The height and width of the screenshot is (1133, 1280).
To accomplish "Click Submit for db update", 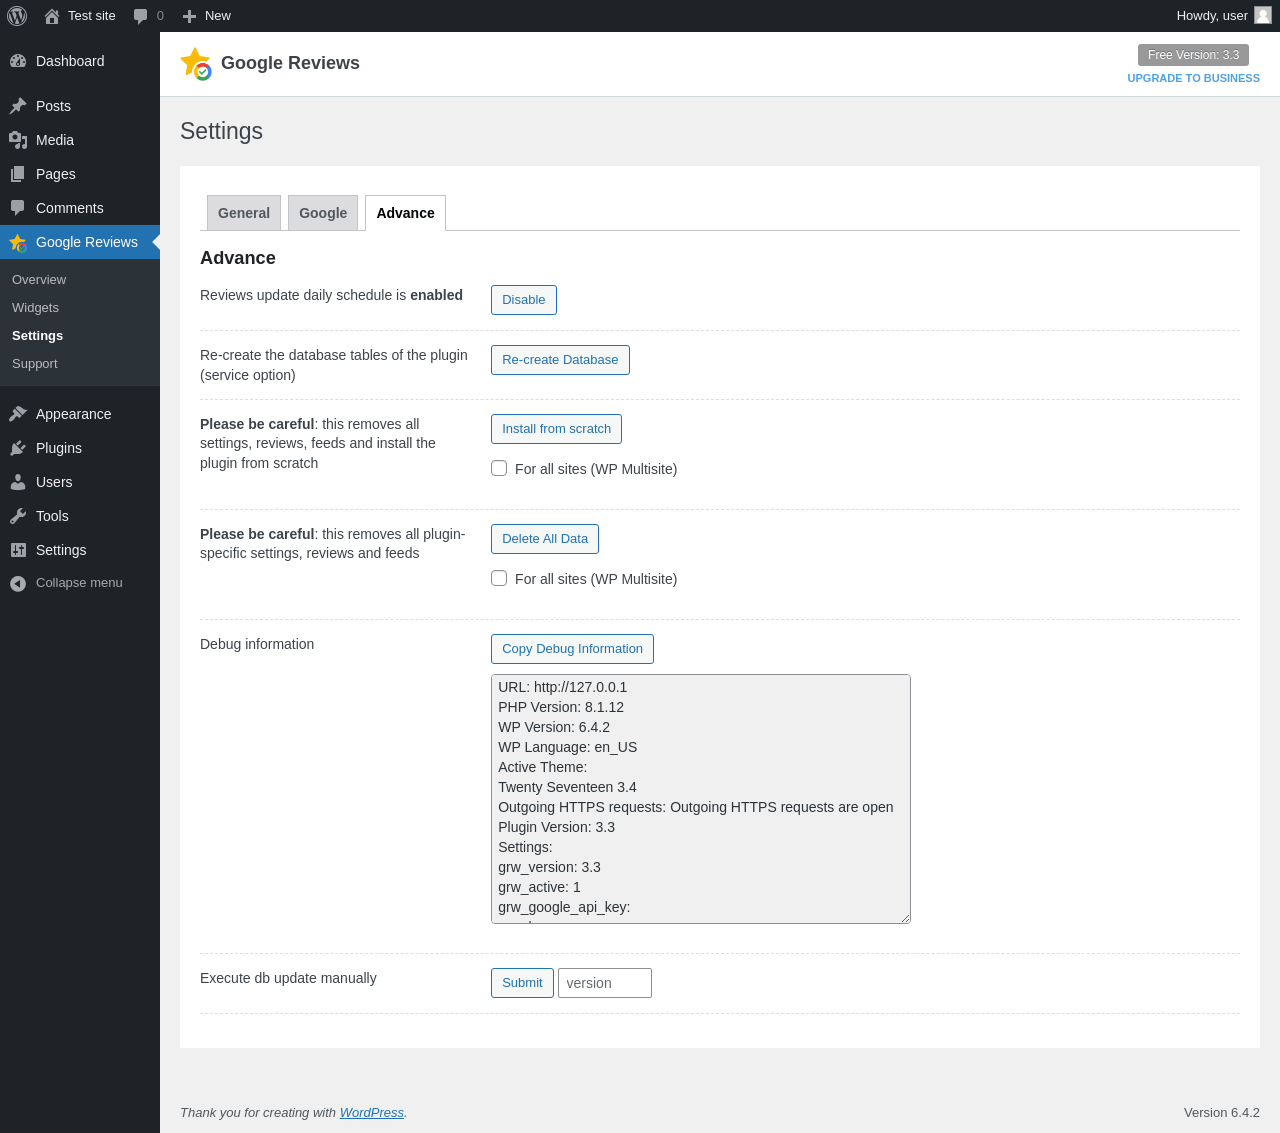I will (x=522, y=983).
